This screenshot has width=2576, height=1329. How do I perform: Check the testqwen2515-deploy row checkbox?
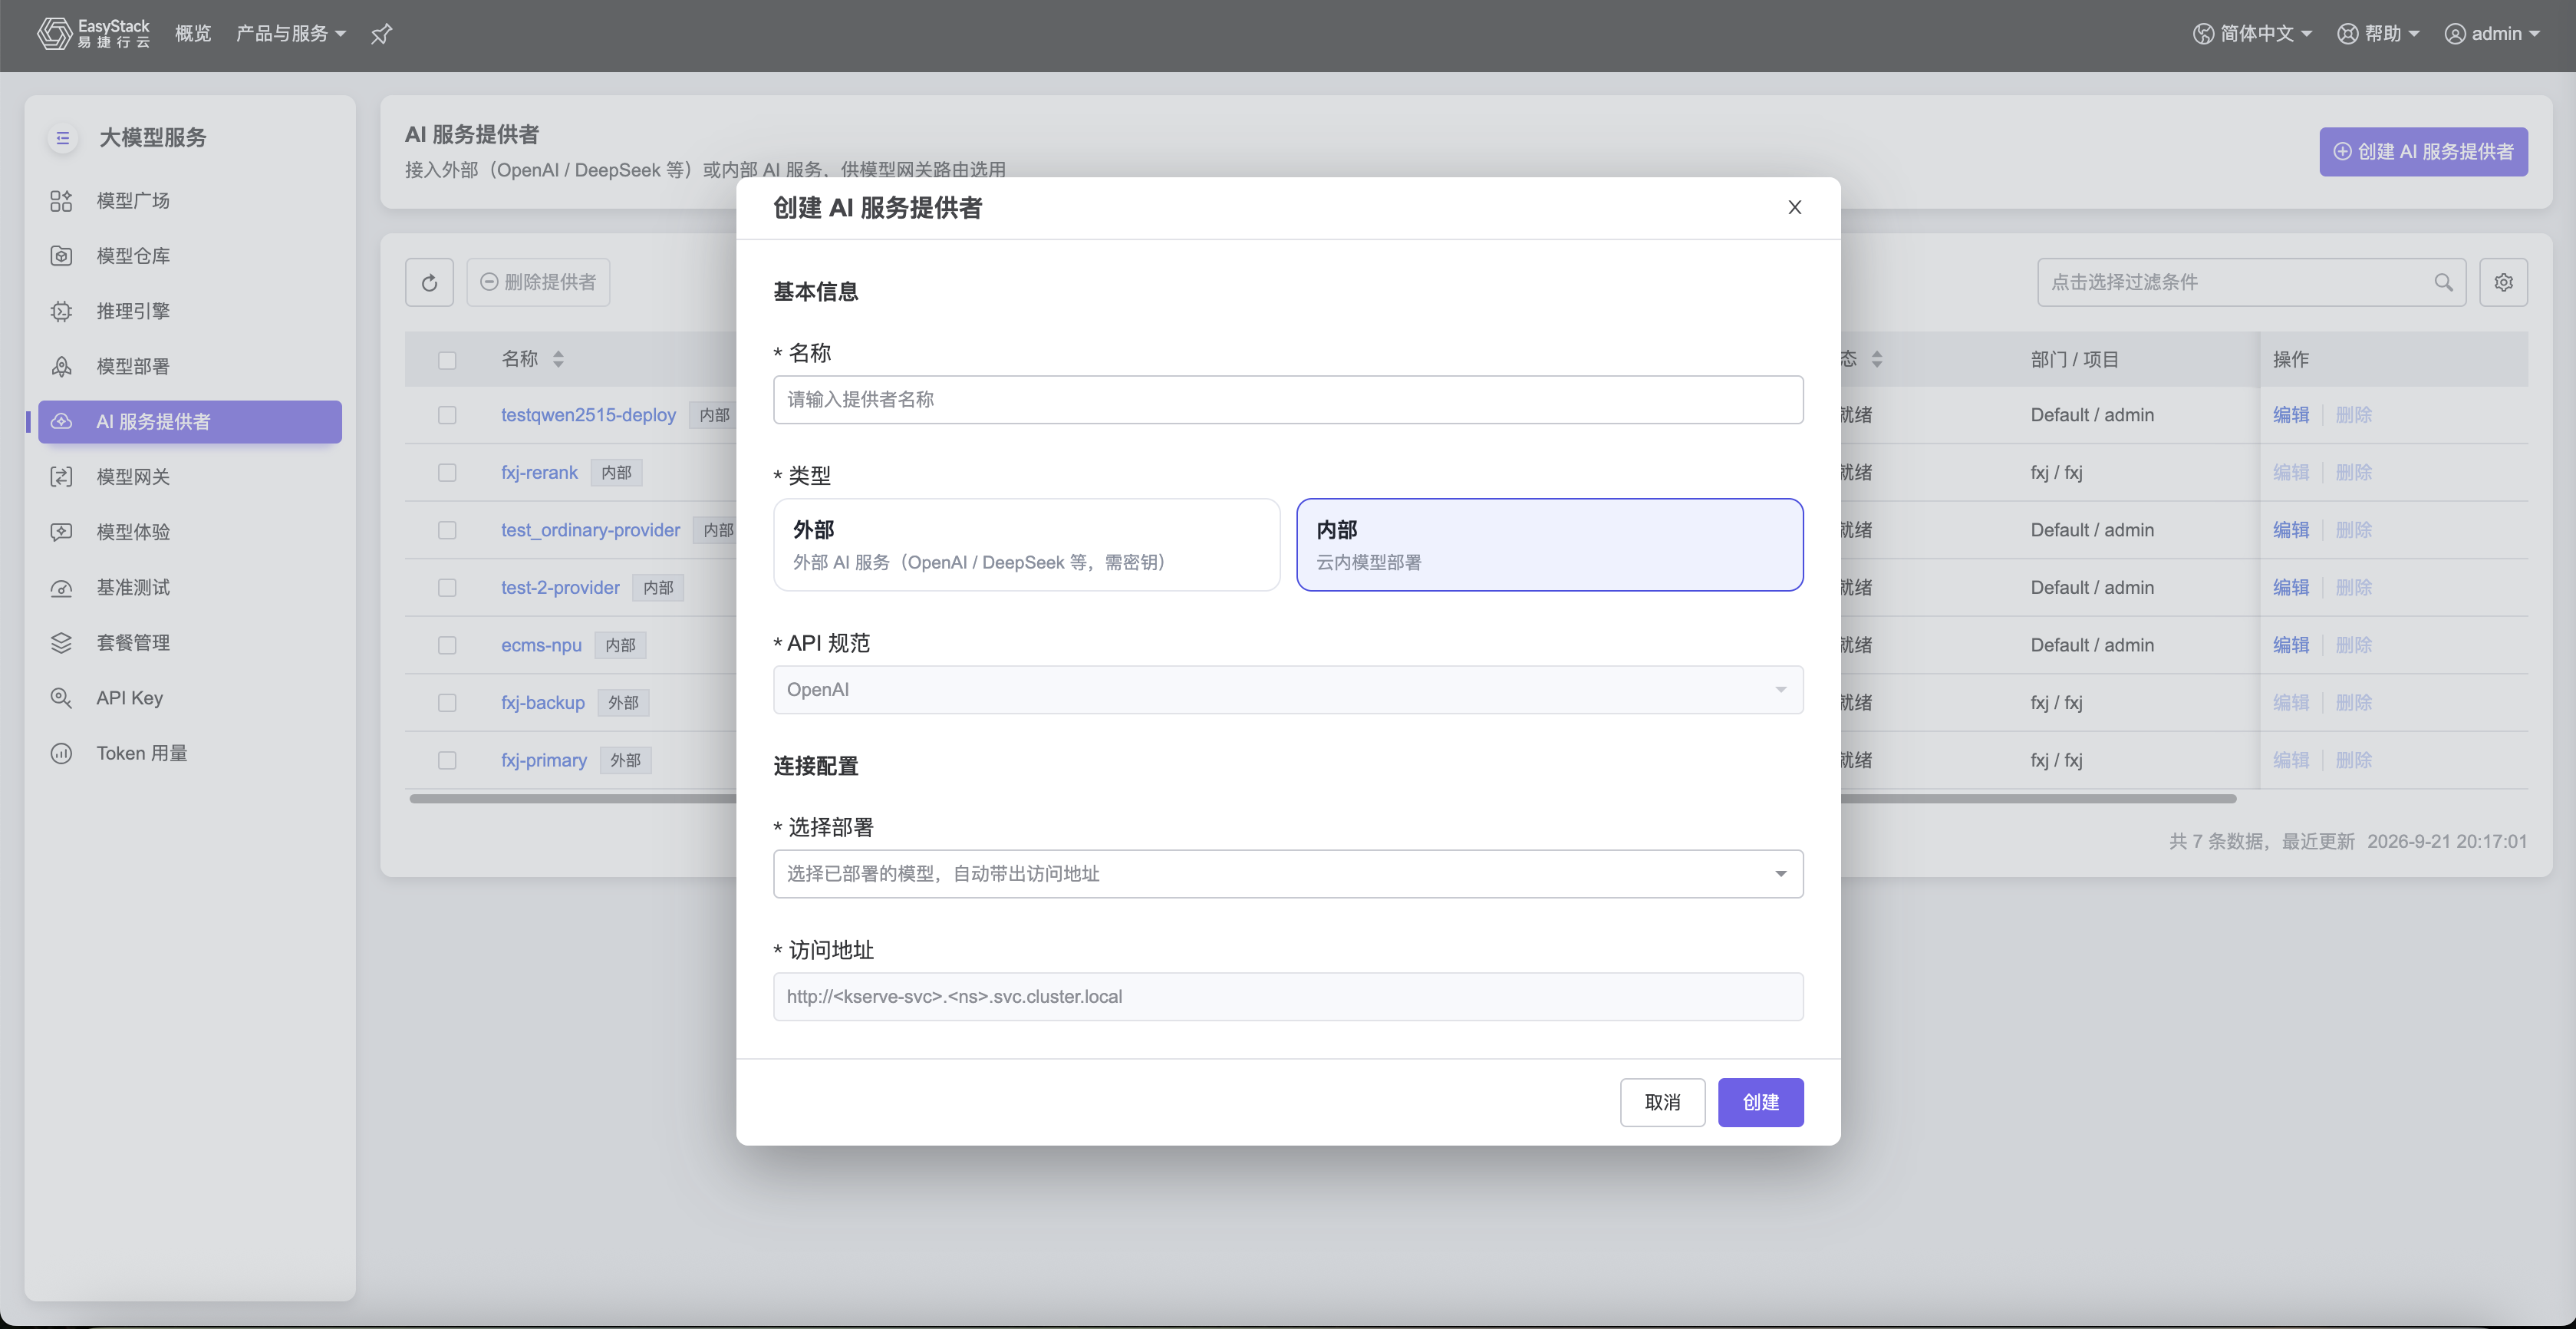[x=447, y=415]
